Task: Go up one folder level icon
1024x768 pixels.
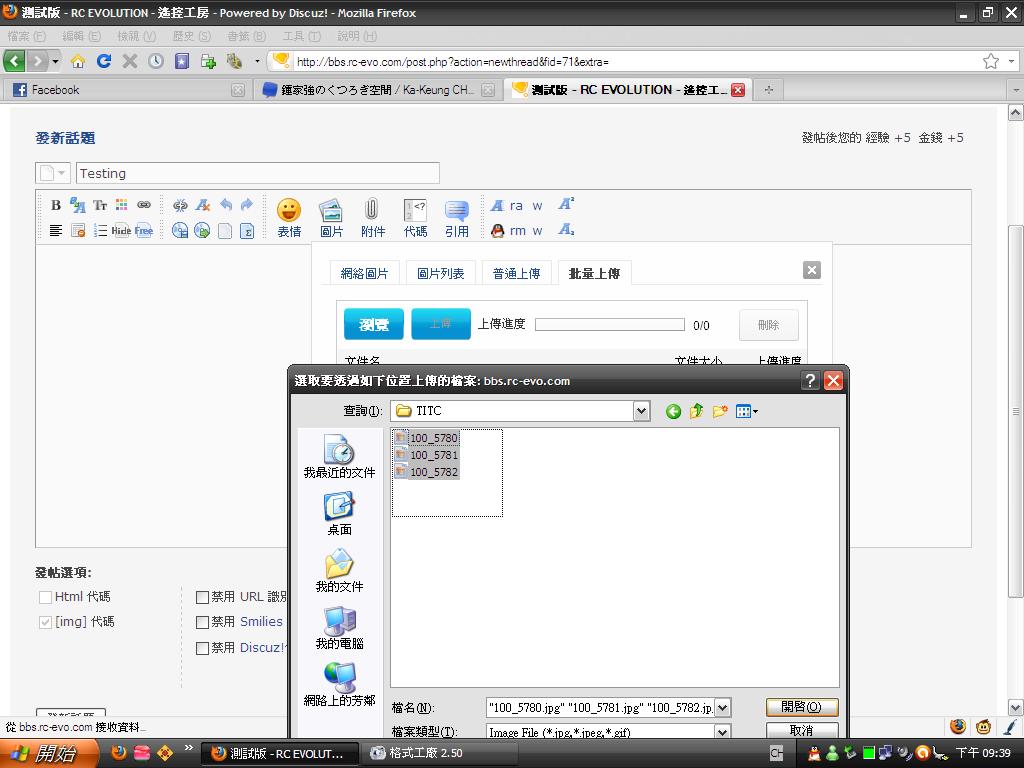Action: (x=696, y=411)
